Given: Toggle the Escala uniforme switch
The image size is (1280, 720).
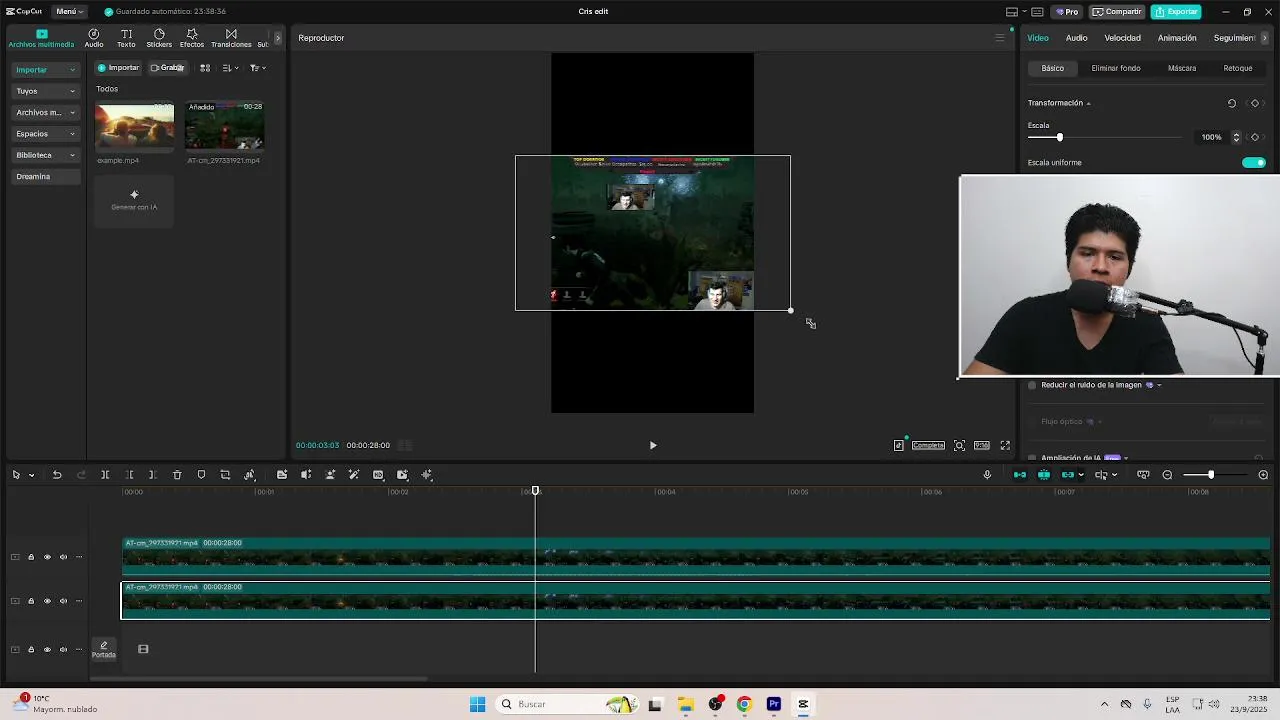Looking at the screenshot, I should tap(1254, 162).
